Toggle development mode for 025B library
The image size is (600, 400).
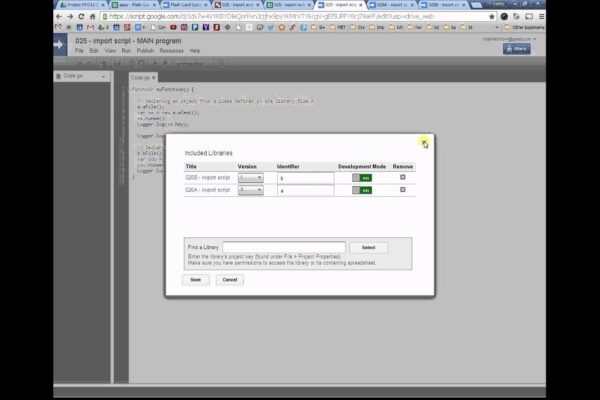click(362, 178)
